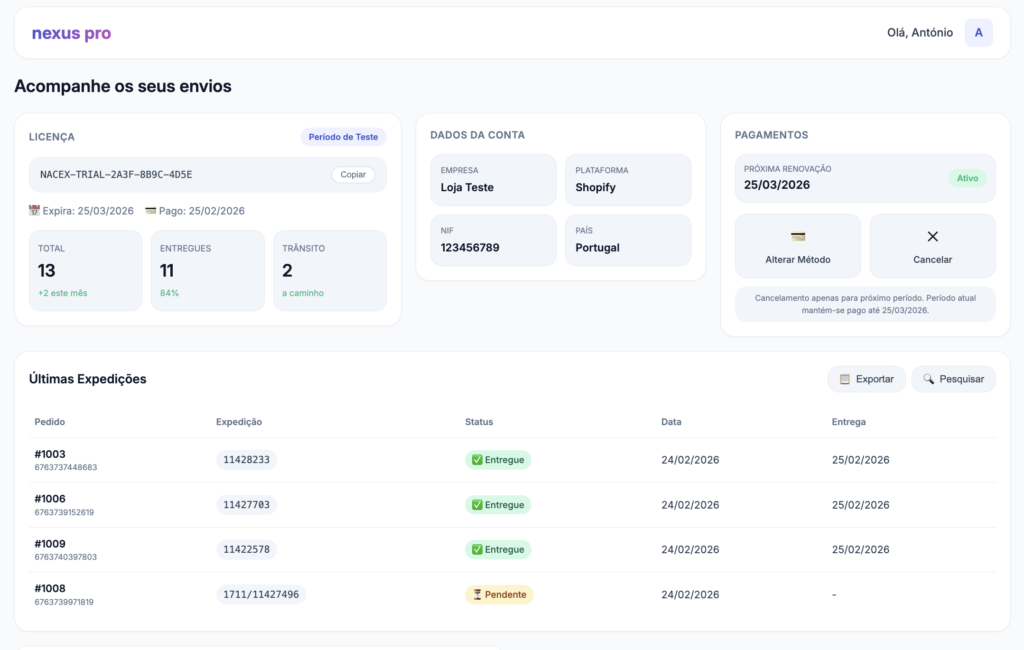Select expedition number 11427703
This screenshot has height=650, width=1024.
[246, 505]
